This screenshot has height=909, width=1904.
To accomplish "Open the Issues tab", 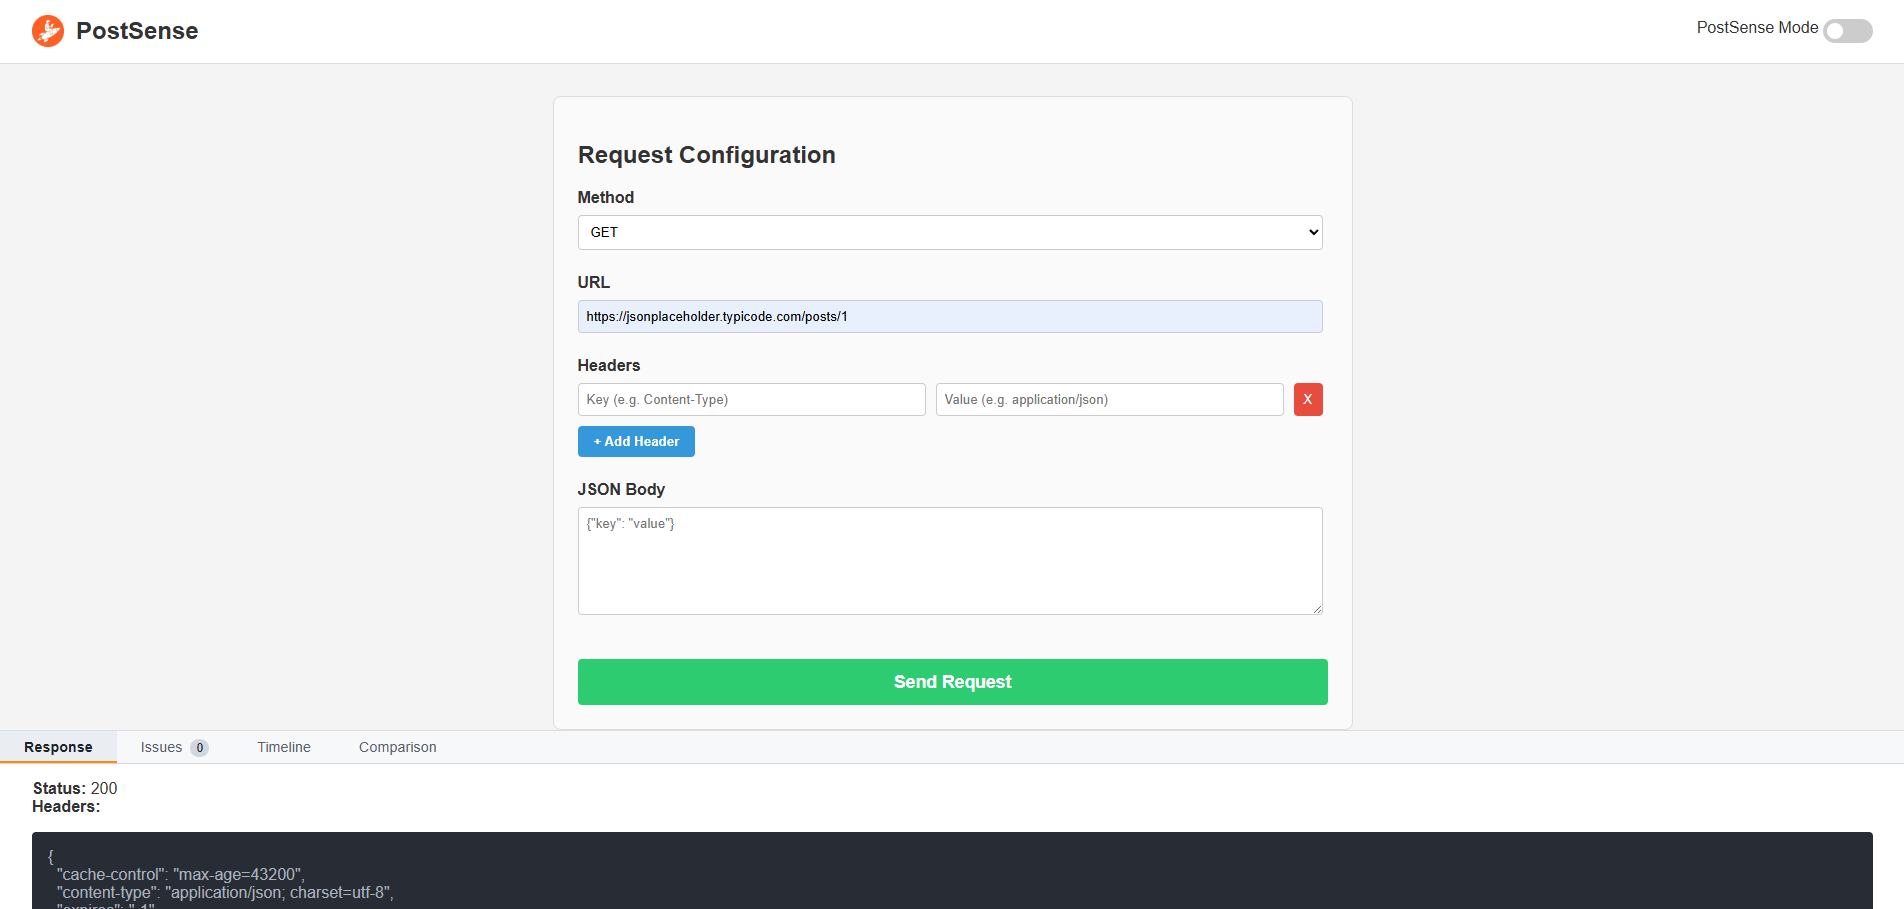I will pos(162,747).
